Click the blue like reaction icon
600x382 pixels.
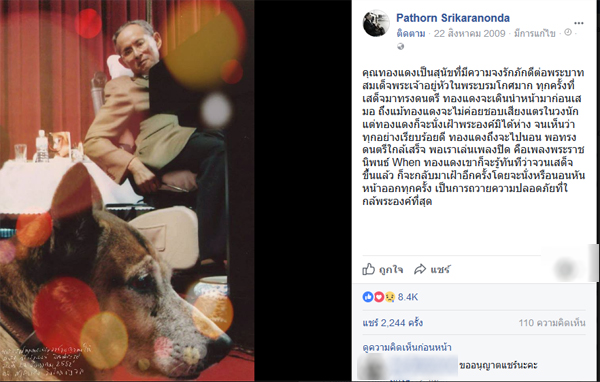point(368,297)
